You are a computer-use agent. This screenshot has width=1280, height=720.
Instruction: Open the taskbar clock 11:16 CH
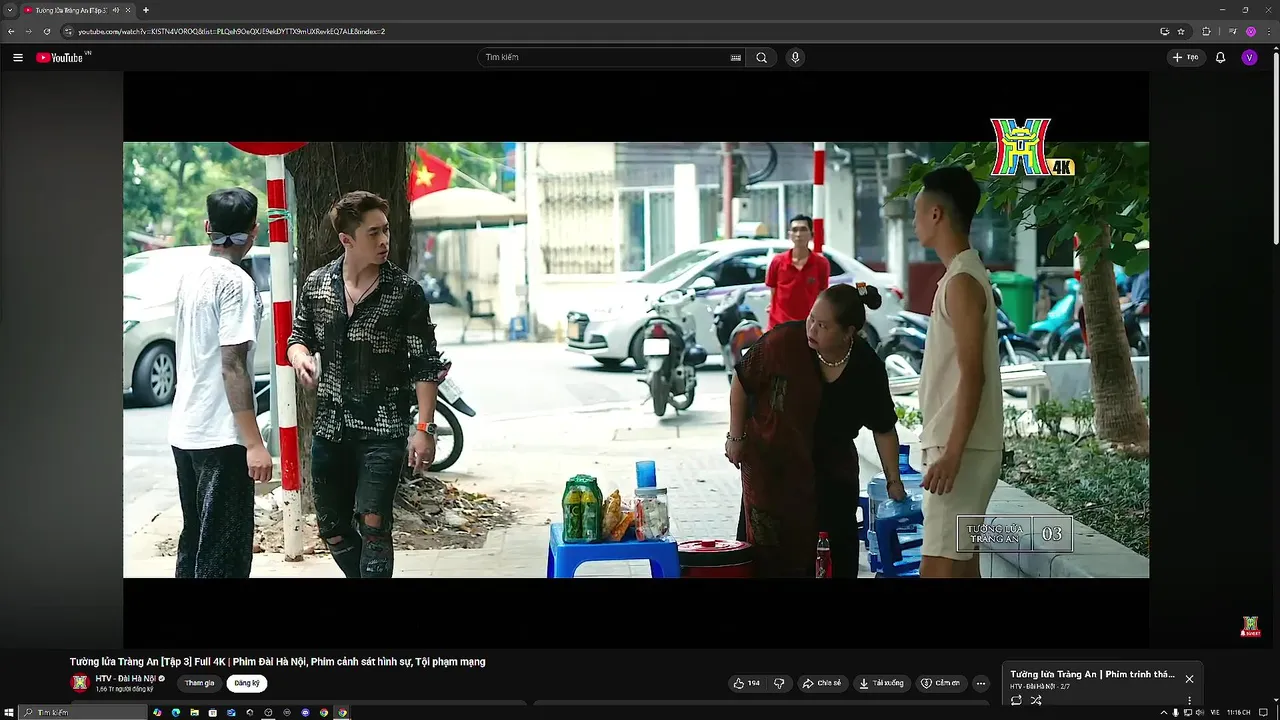click(1238, 712)
